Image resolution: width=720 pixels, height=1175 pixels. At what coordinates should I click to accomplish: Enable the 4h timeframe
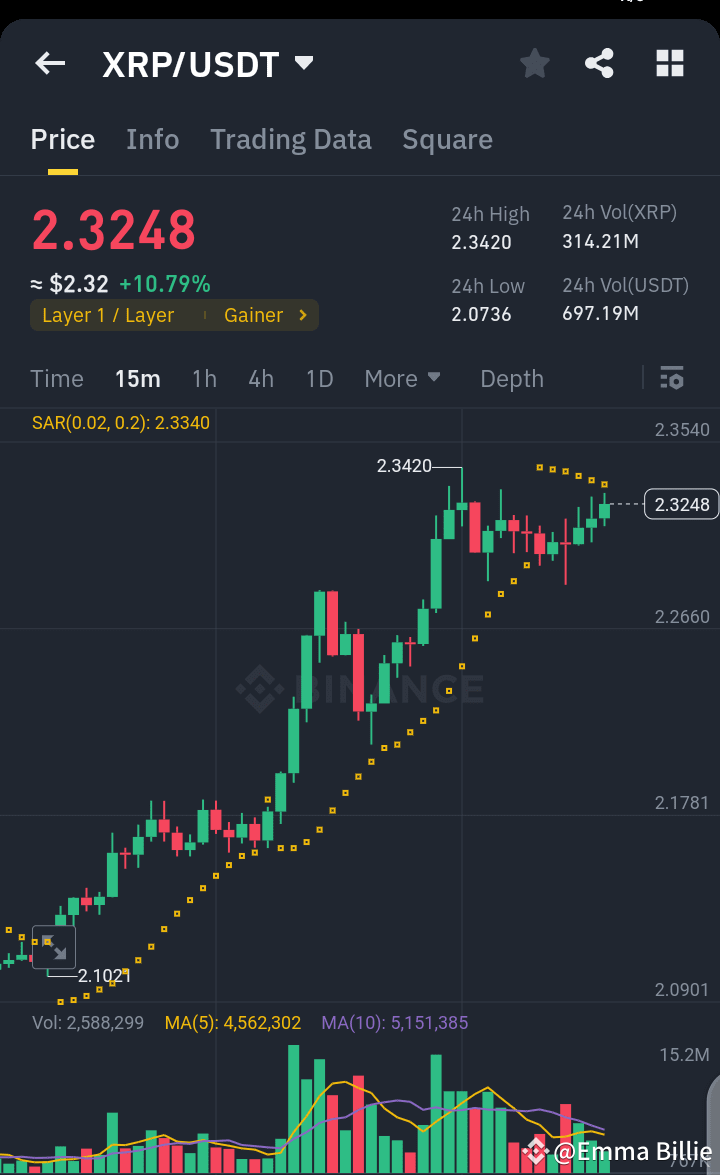click(x=260, y=379)
